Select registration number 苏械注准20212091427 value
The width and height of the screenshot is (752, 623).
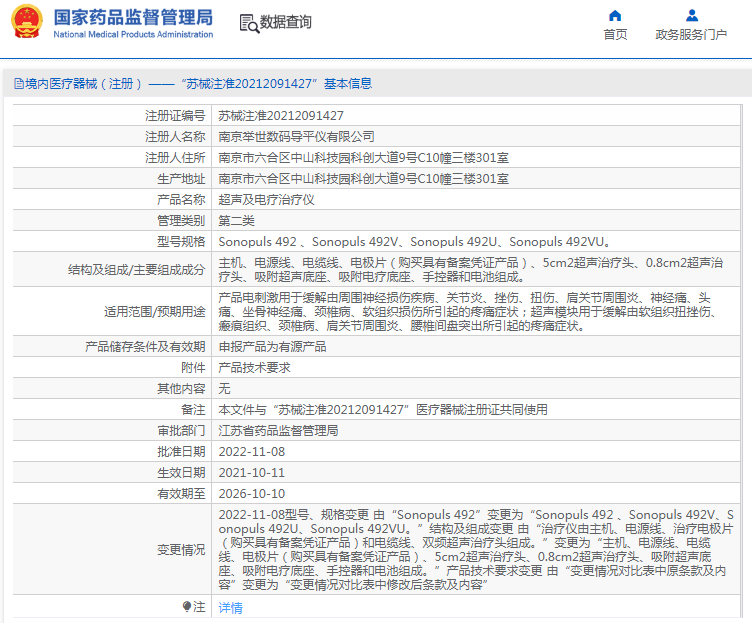pyautogui.click(x=281, y=116)
